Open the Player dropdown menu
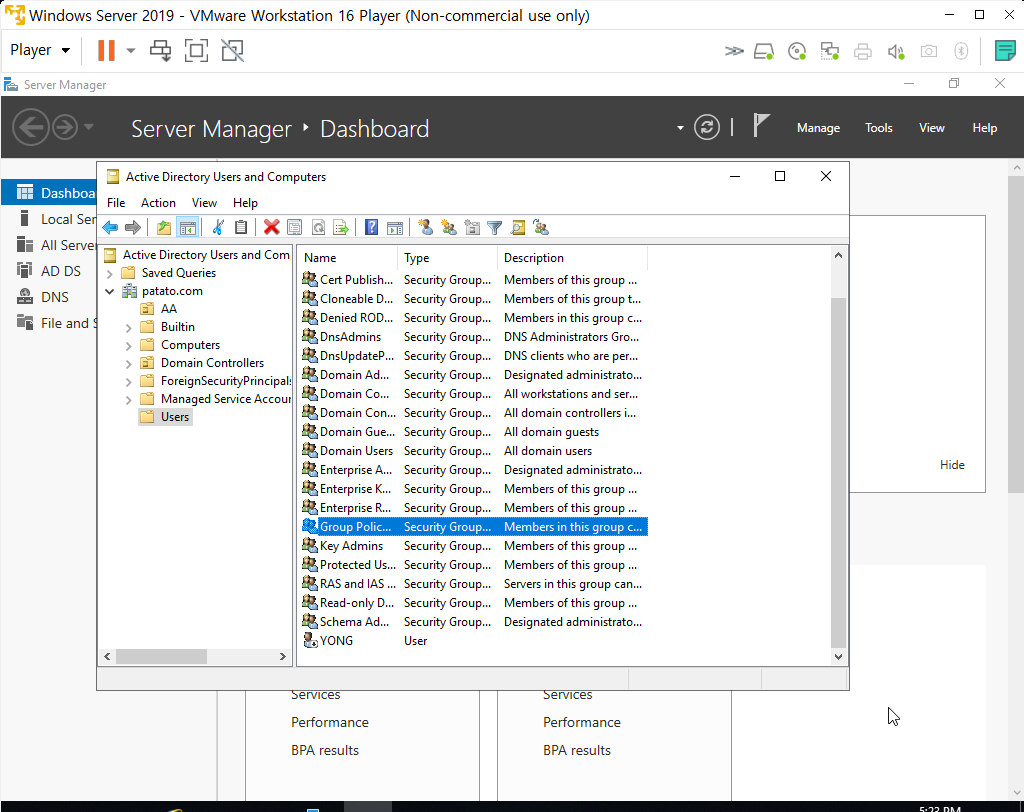 [40, 50]
